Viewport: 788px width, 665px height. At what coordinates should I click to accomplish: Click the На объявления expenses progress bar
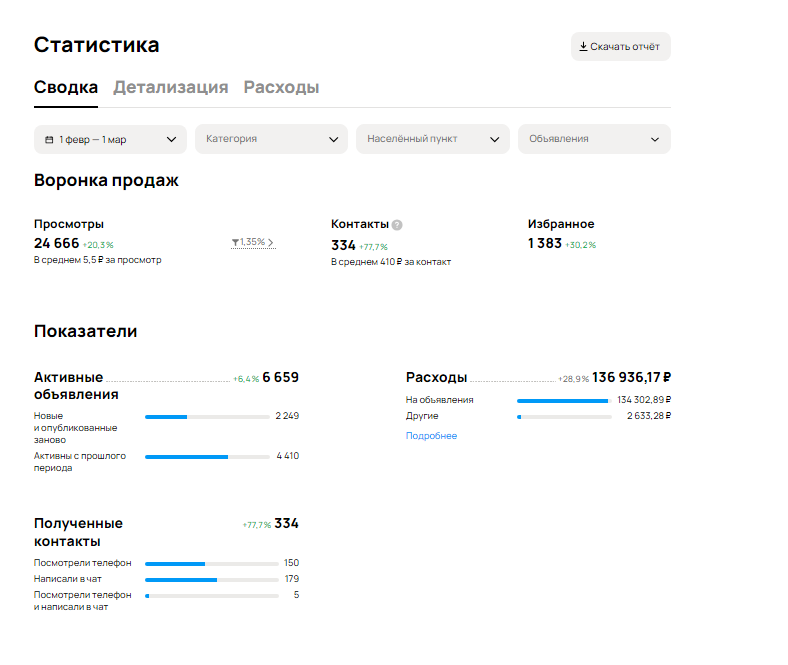(x=563, y=400)
